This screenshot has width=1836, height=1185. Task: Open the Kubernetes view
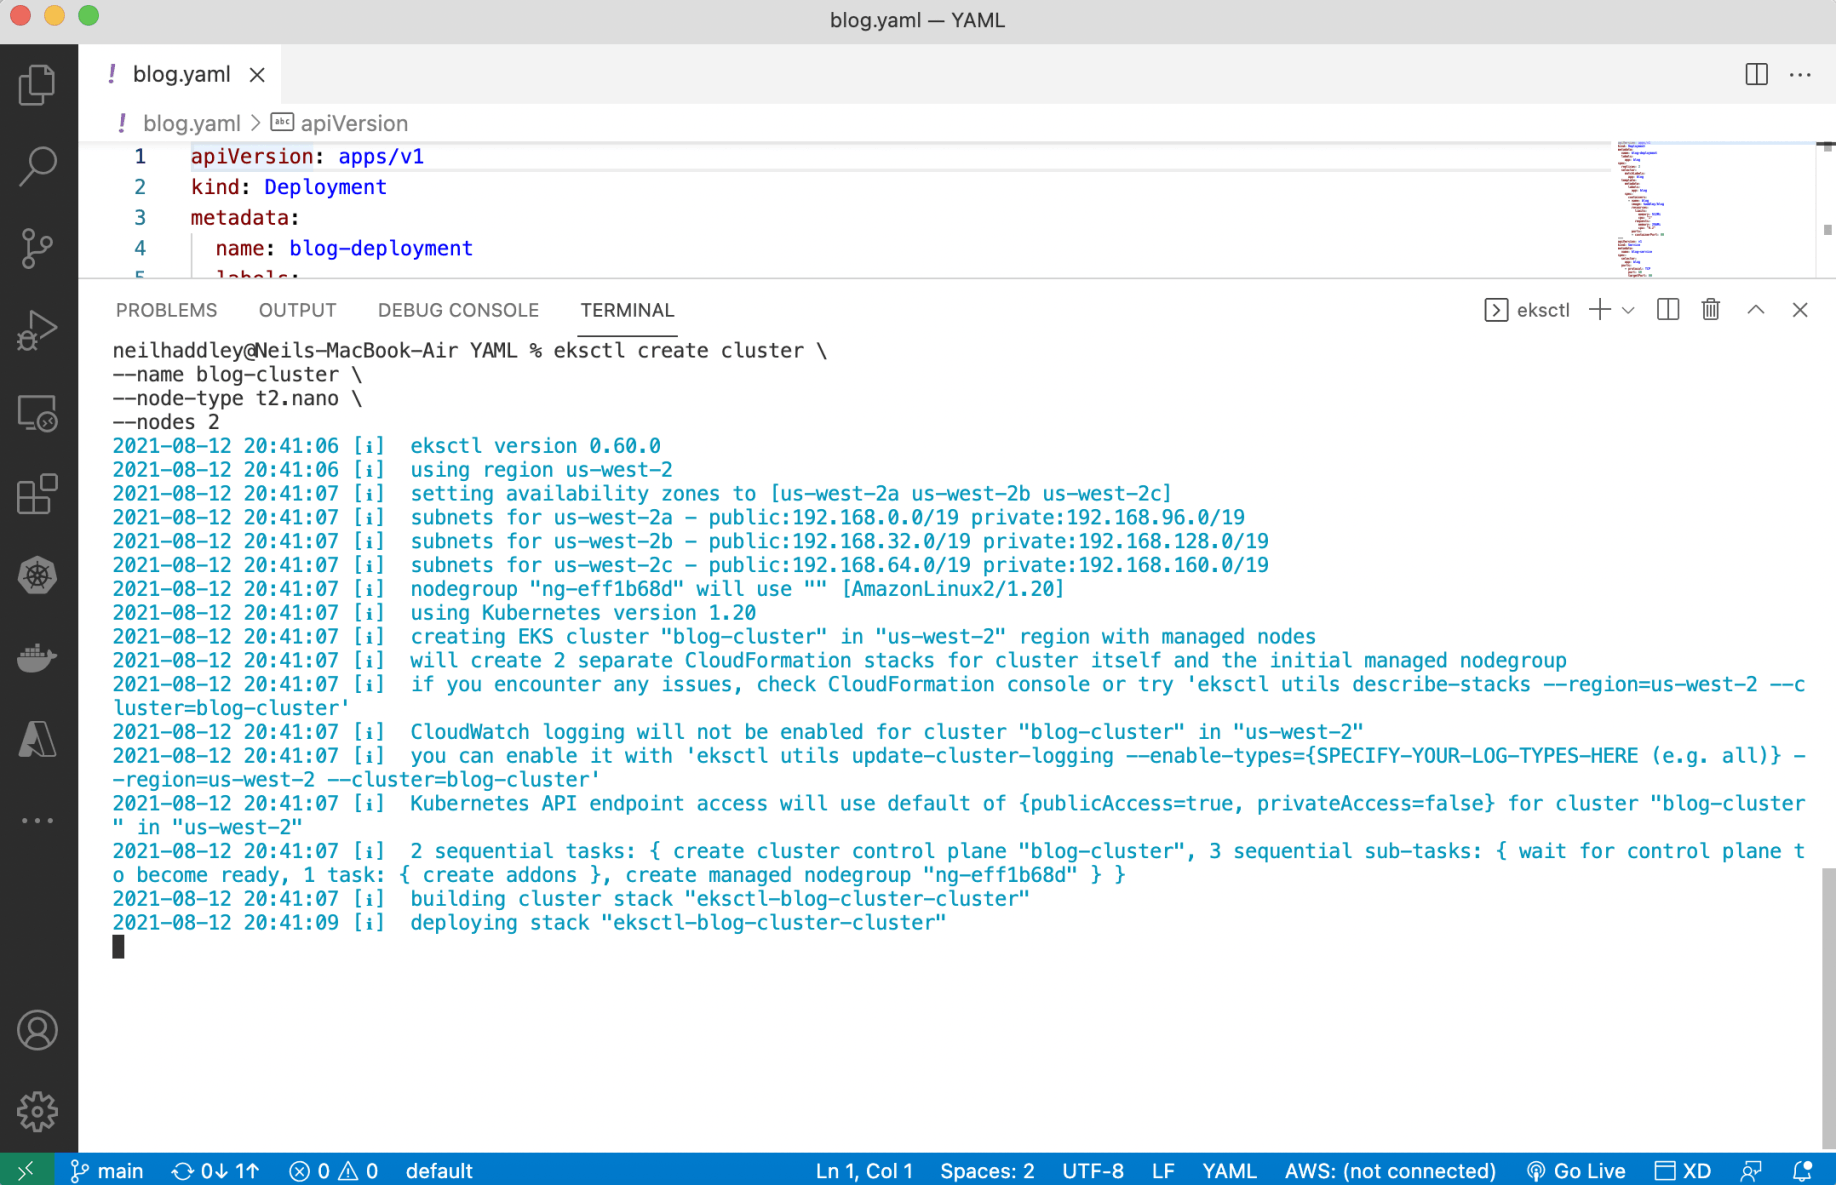coord(37,576)
